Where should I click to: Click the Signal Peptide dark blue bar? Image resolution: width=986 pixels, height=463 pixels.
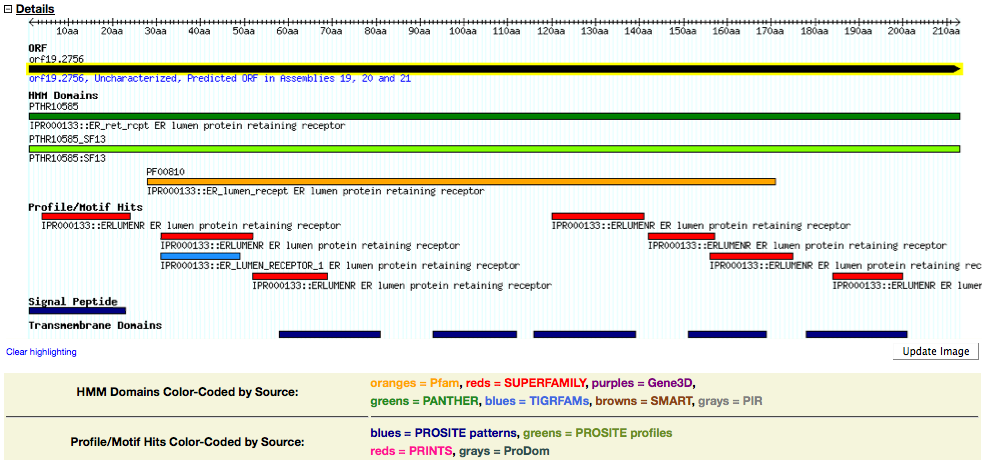(77, 311)
